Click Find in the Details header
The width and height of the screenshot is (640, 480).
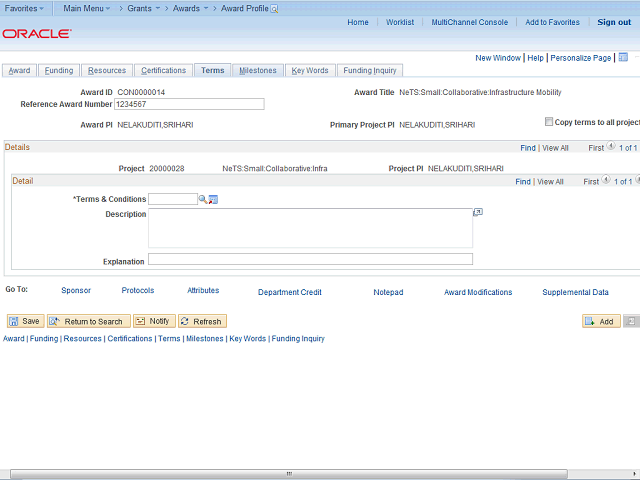pos(528,148)
